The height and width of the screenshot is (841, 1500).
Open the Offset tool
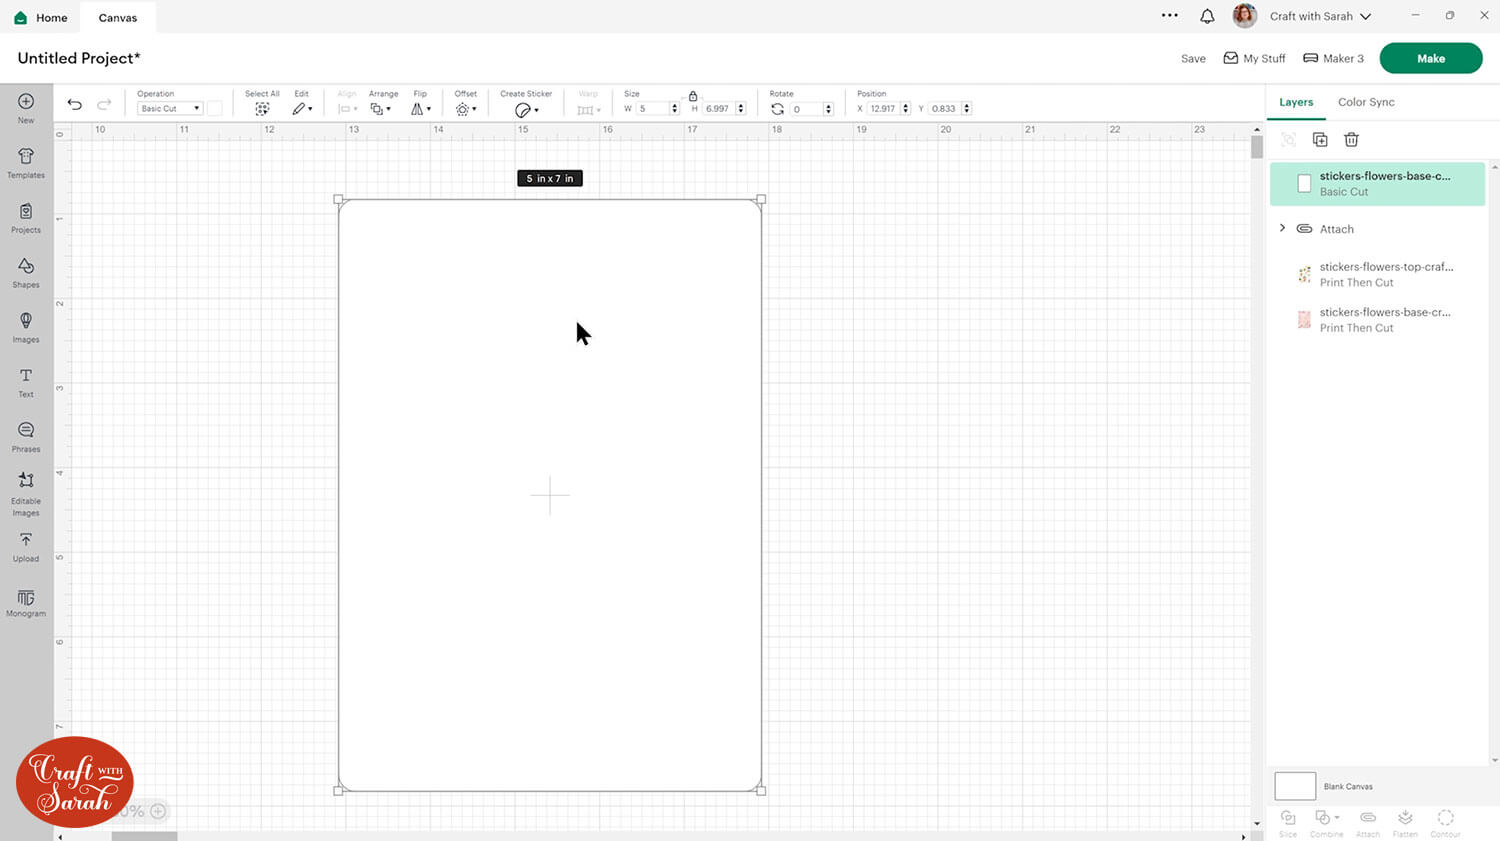[x=466, y=109]
